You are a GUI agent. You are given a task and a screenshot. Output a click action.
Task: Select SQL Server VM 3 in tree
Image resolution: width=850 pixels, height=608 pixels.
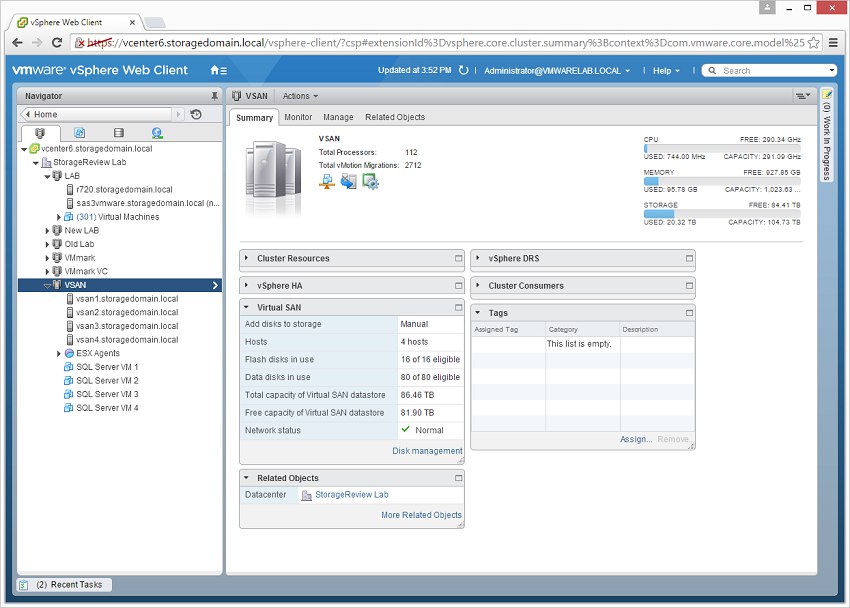pos(107,394)
